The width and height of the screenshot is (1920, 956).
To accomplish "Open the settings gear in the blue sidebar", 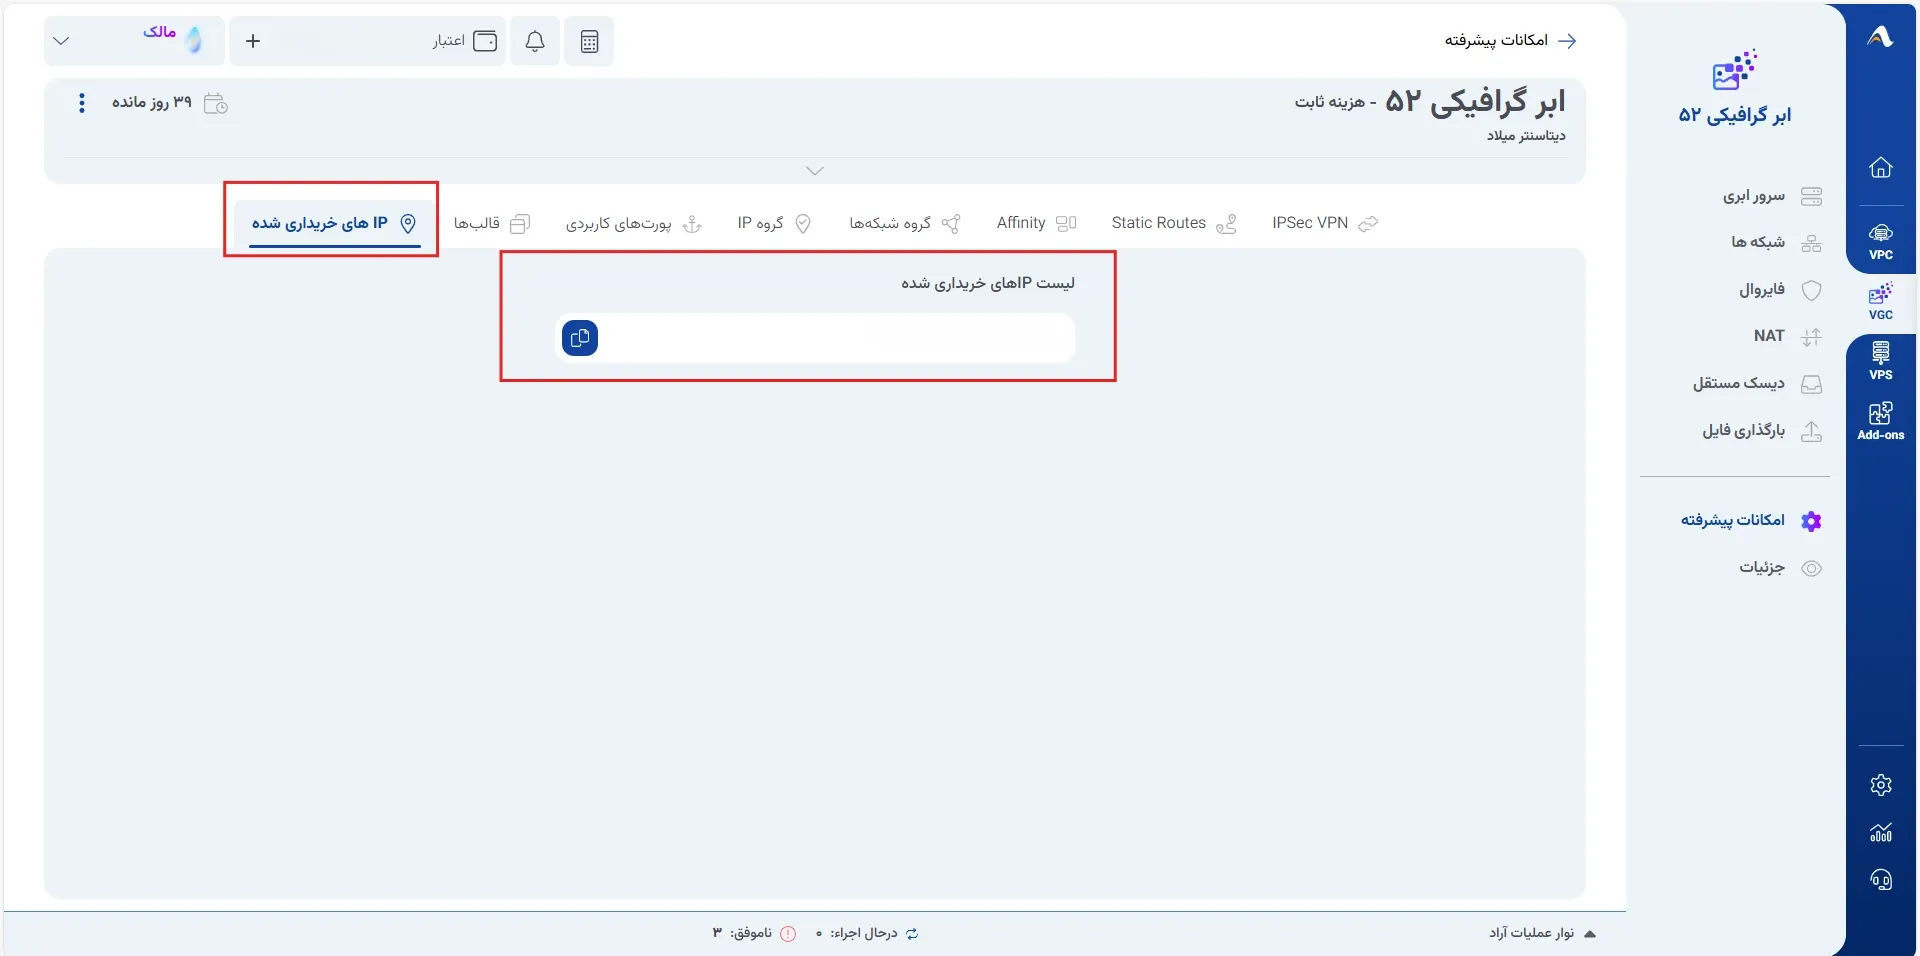I will click(1880, 785).
